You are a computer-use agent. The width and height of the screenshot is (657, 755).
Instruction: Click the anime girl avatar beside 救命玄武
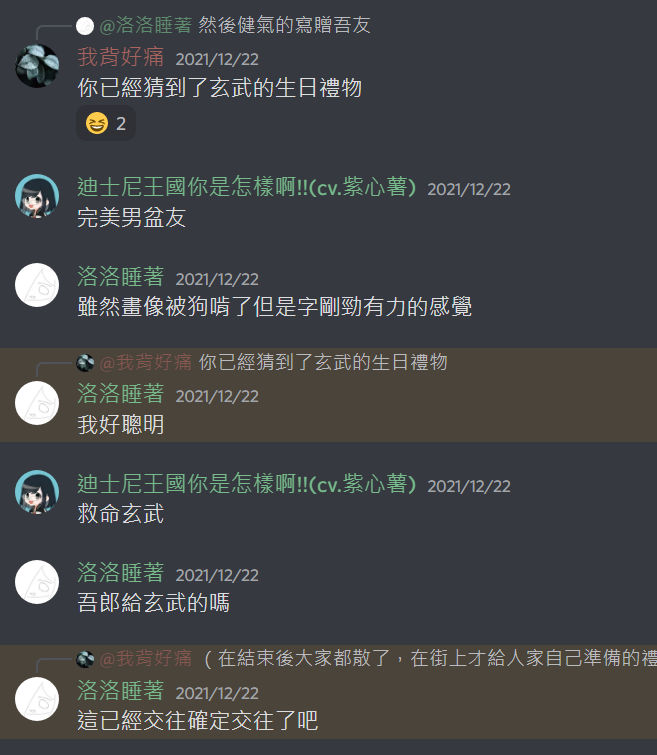pos(37,492)
